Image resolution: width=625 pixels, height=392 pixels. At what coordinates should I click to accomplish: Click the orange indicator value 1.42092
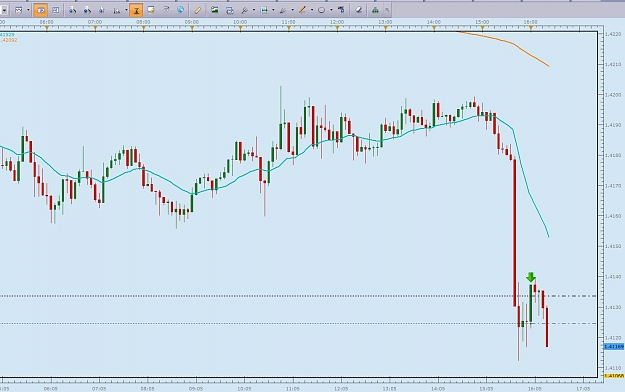[9, 40]
